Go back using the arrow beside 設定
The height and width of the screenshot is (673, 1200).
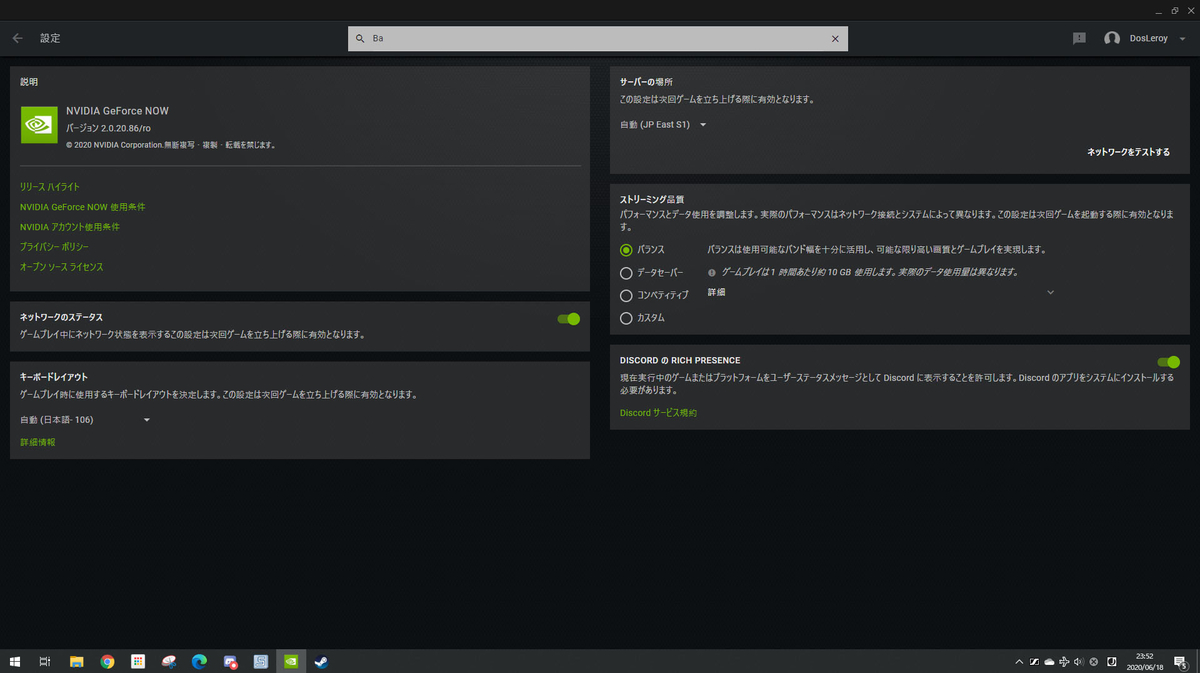[x=18, y=38]
